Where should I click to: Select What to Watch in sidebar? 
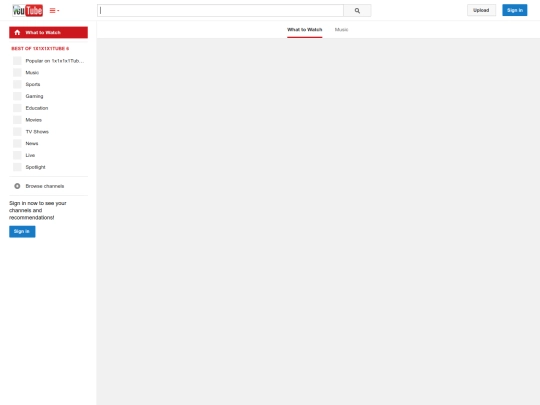click(49, 32)
